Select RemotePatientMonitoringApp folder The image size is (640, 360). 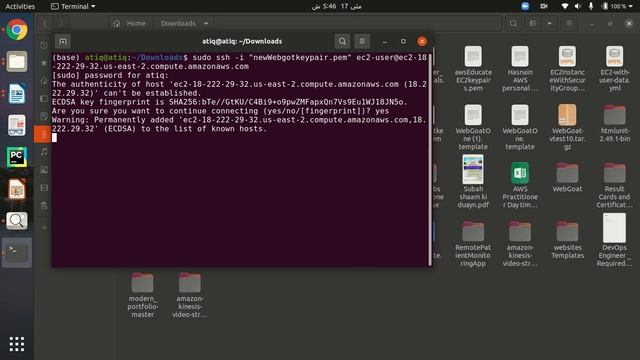473,244
